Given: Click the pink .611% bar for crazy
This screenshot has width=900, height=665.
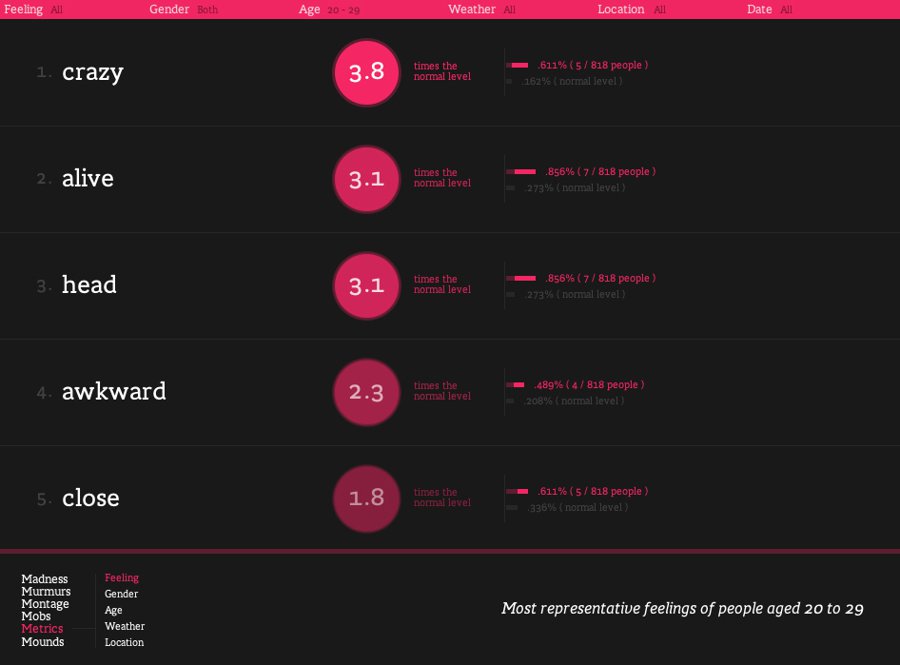Looking at the screenshot, I should click(x=519, y=65).
